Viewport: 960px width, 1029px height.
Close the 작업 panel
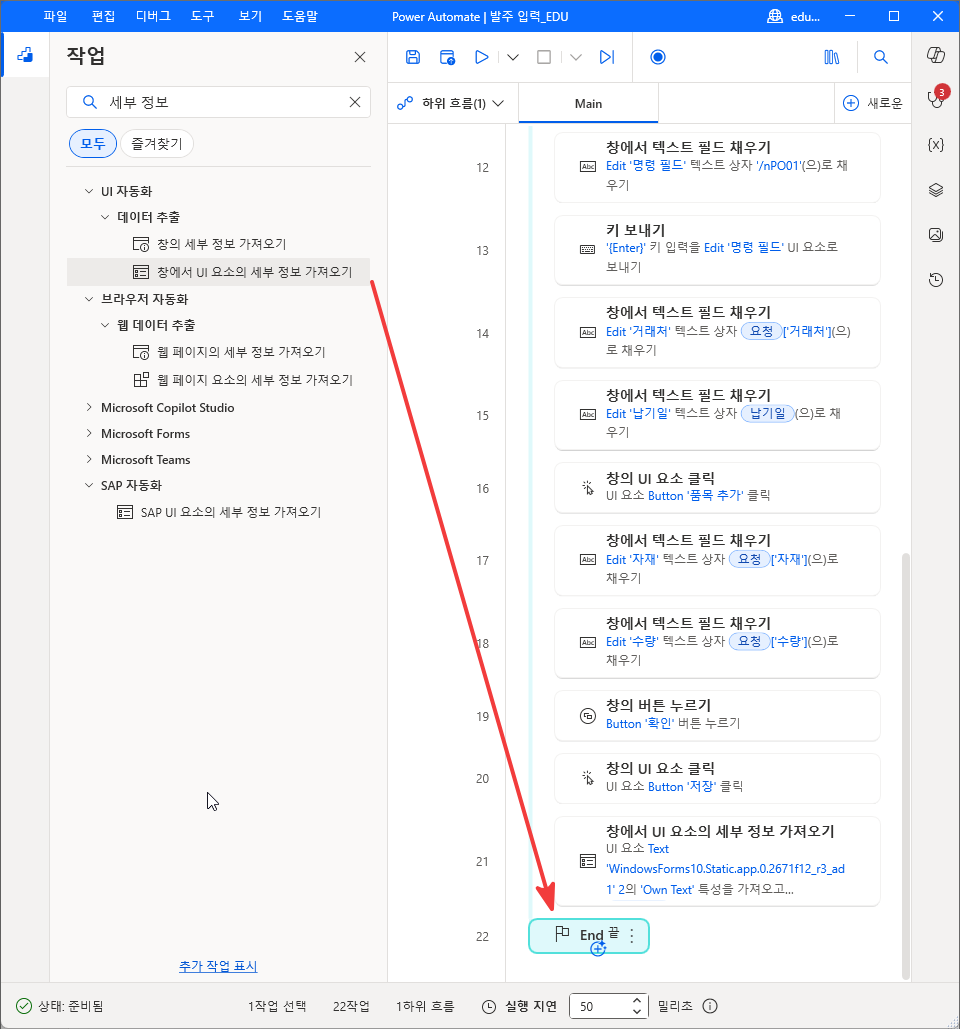[x=360, y=57]
